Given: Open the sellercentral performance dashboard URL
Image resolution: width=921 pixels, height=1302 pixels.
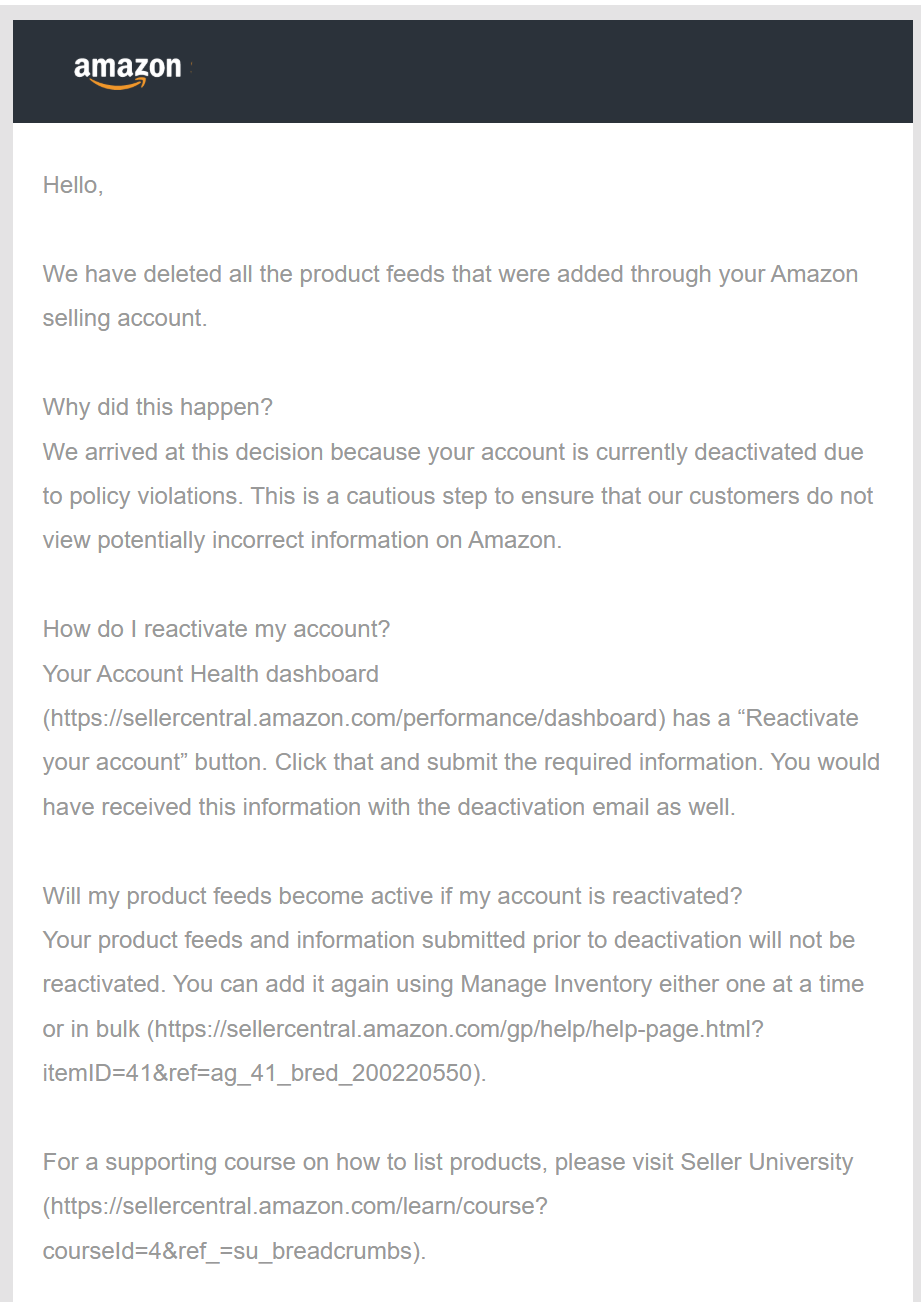Looking at the screenshot, I should (x=354, y=718).
